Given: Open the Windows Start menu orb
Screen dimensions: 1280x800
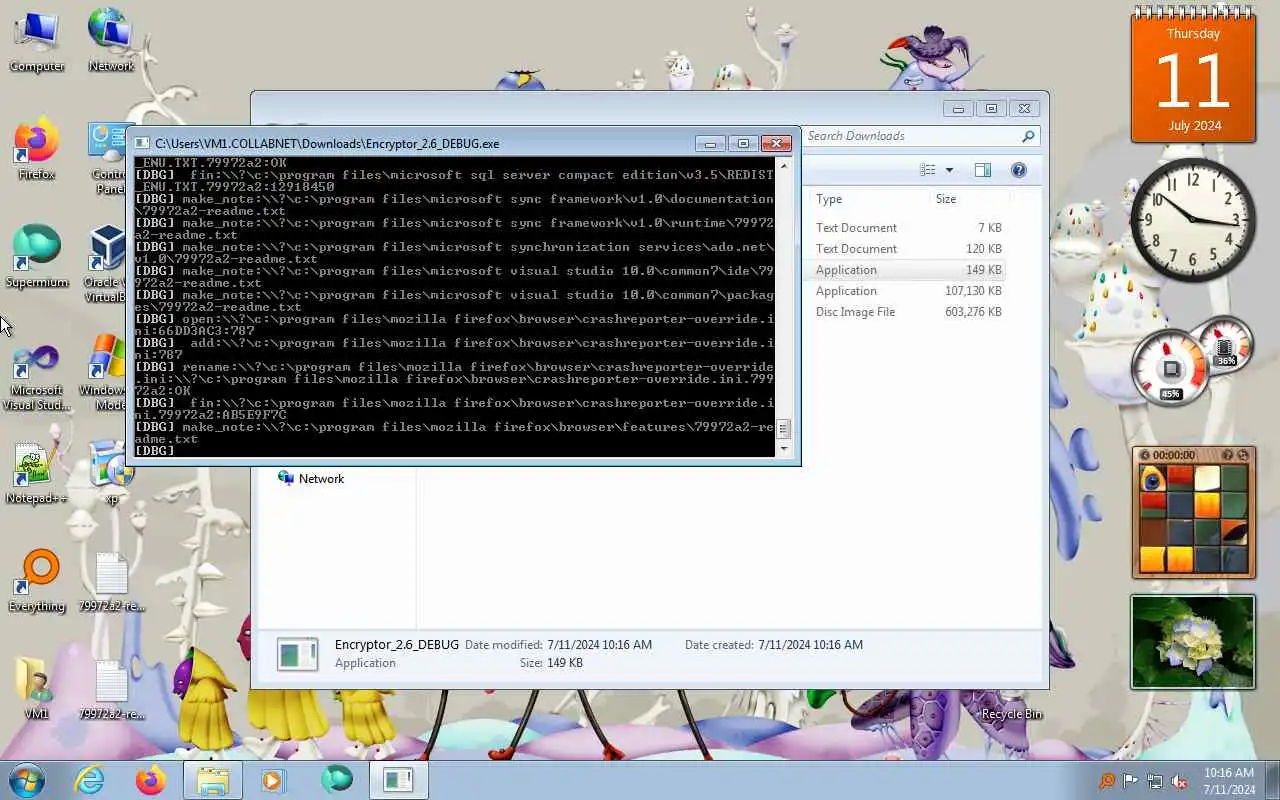Looking at the screenshot, I should tap(27, 780).
